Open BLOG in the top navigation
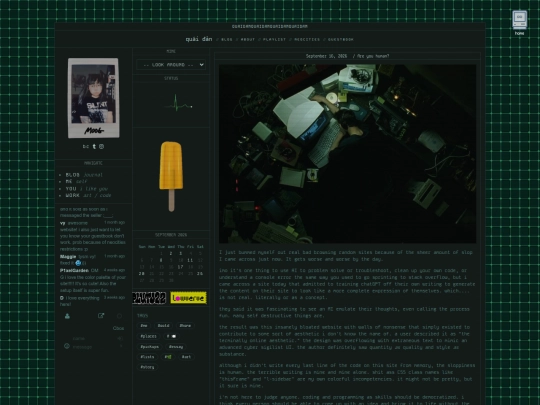 [x=227, y=40]
